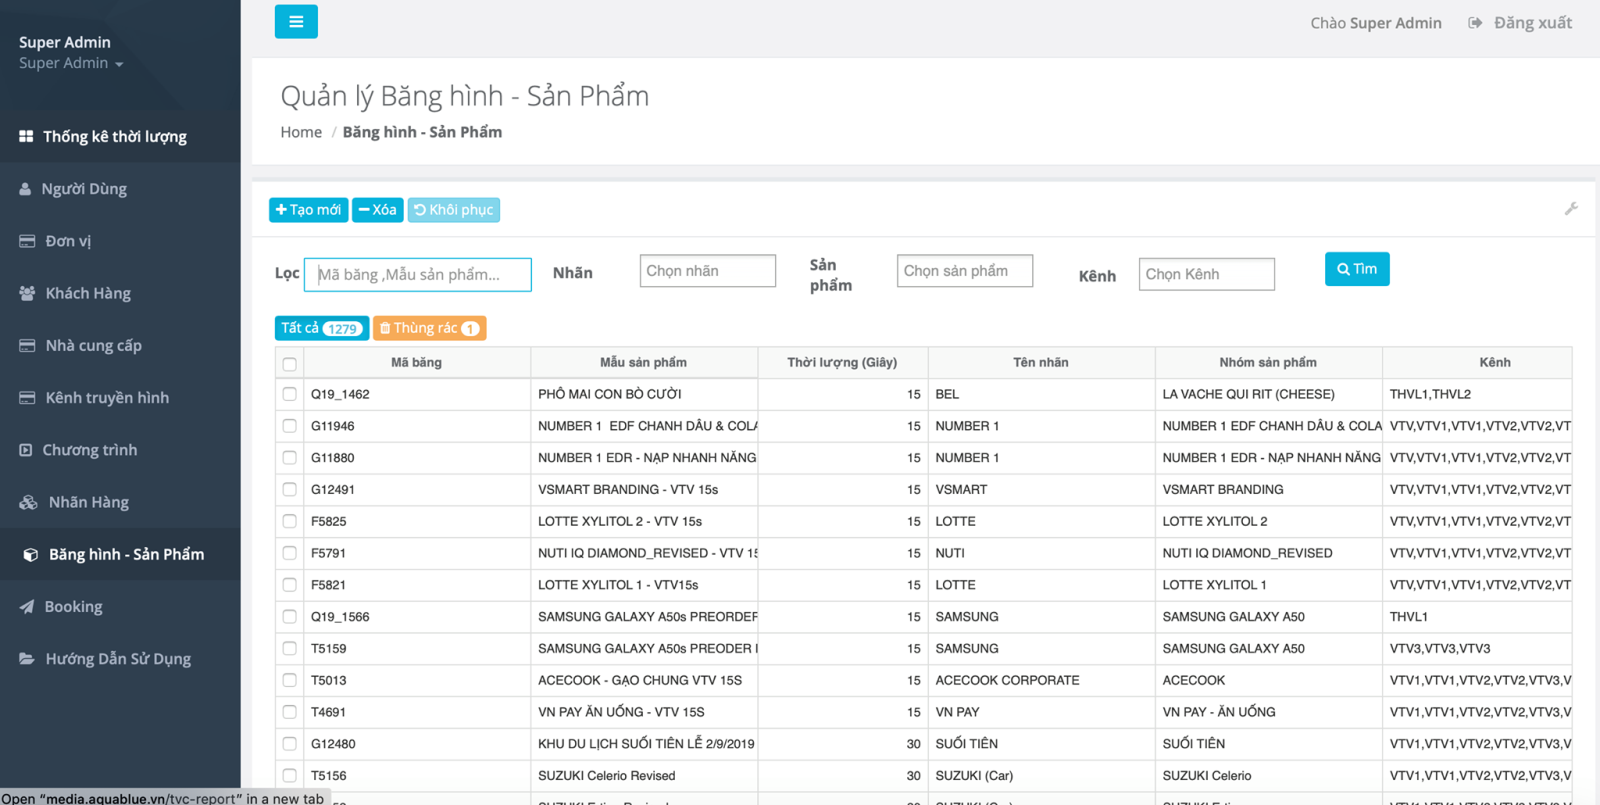Open the Chọn sản phẩm dropdown
Image resolution: width=1600 pixels, height=805 pixels.
coord(964,271)
